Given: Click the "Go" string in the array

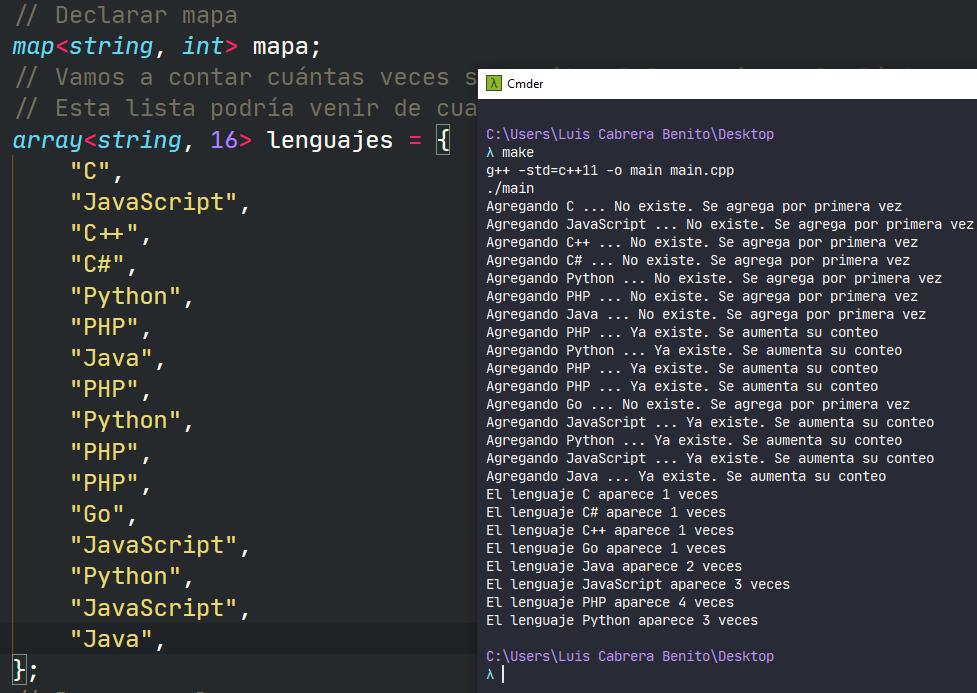Looking at the screenshot, I should tap(97, 514).
